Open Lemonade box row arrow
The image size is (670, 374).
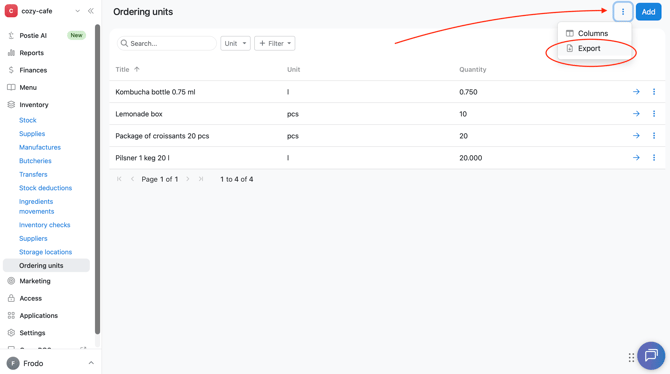tap(636, 114)
